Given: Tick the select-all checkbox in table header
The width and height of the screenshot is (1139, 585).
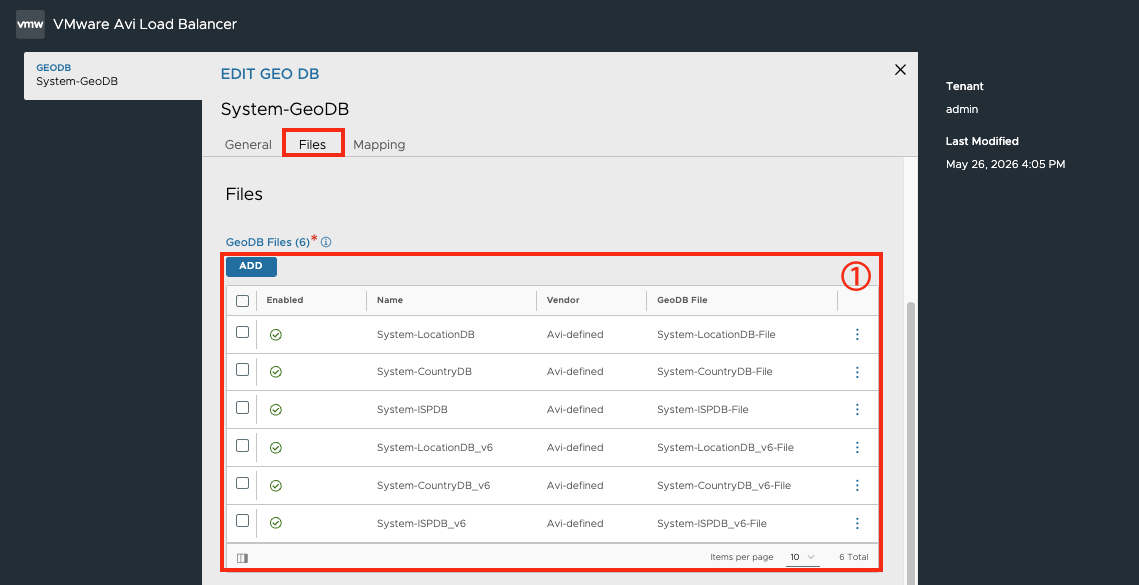Looking at the screenshot, I should [243, 301].
